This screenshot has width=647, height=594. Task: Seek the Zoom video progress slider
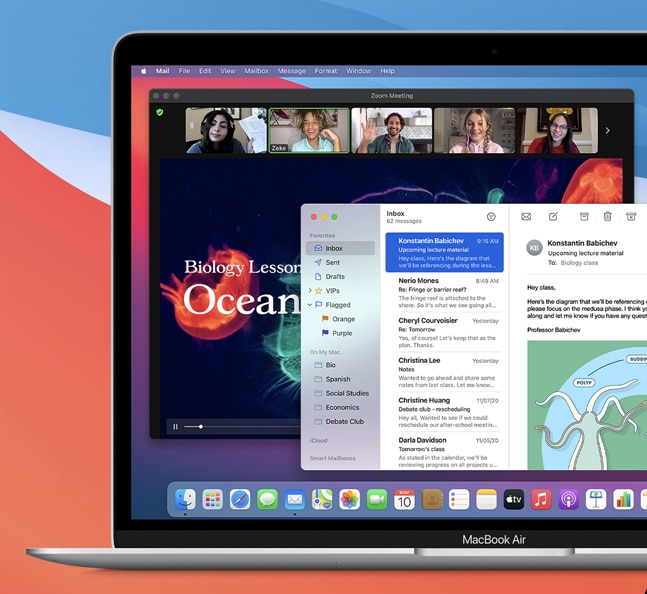pyautogui.click(x=201, y=427)
